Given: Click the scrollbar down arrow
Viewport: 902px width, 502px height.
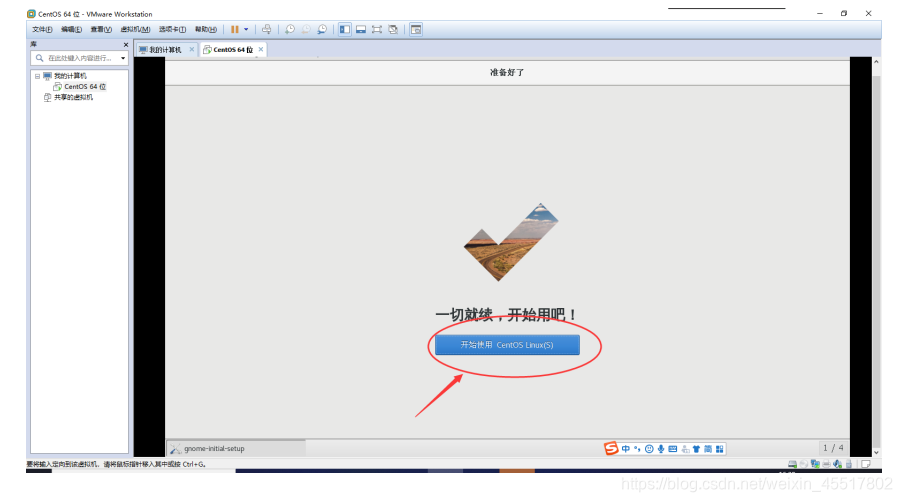Looking at the screenshot, I should (x=877, y=453).
